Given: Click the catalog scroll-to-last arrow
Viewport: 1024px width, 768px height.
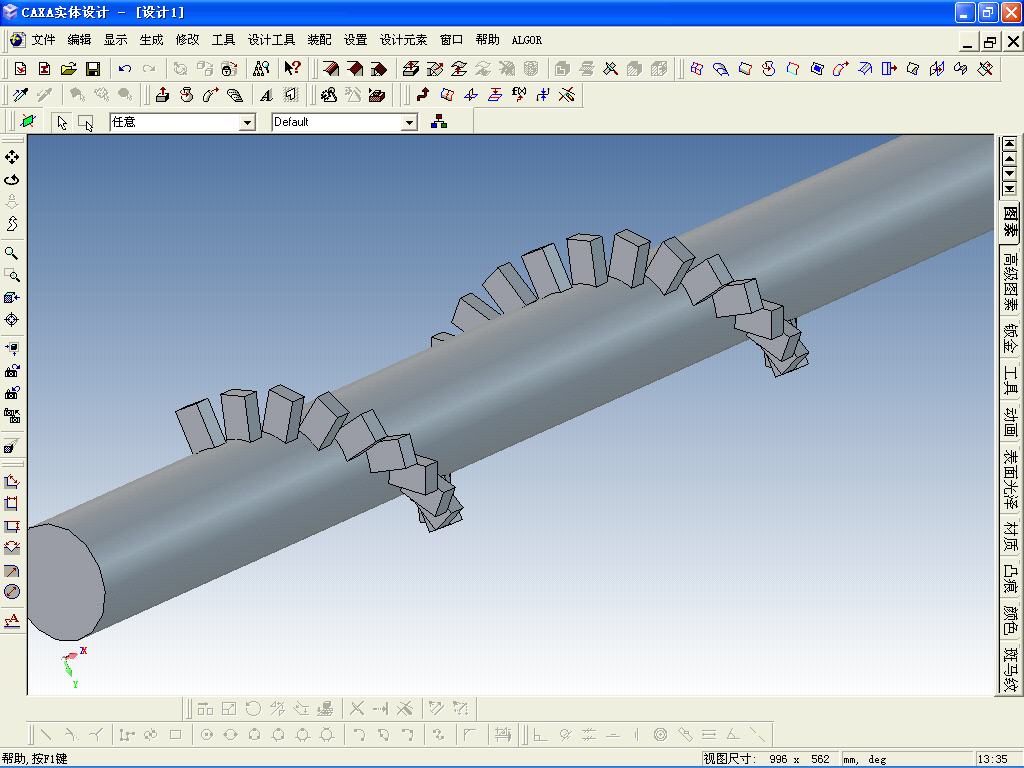Looking at the screenshot, I should [1010, 189].
